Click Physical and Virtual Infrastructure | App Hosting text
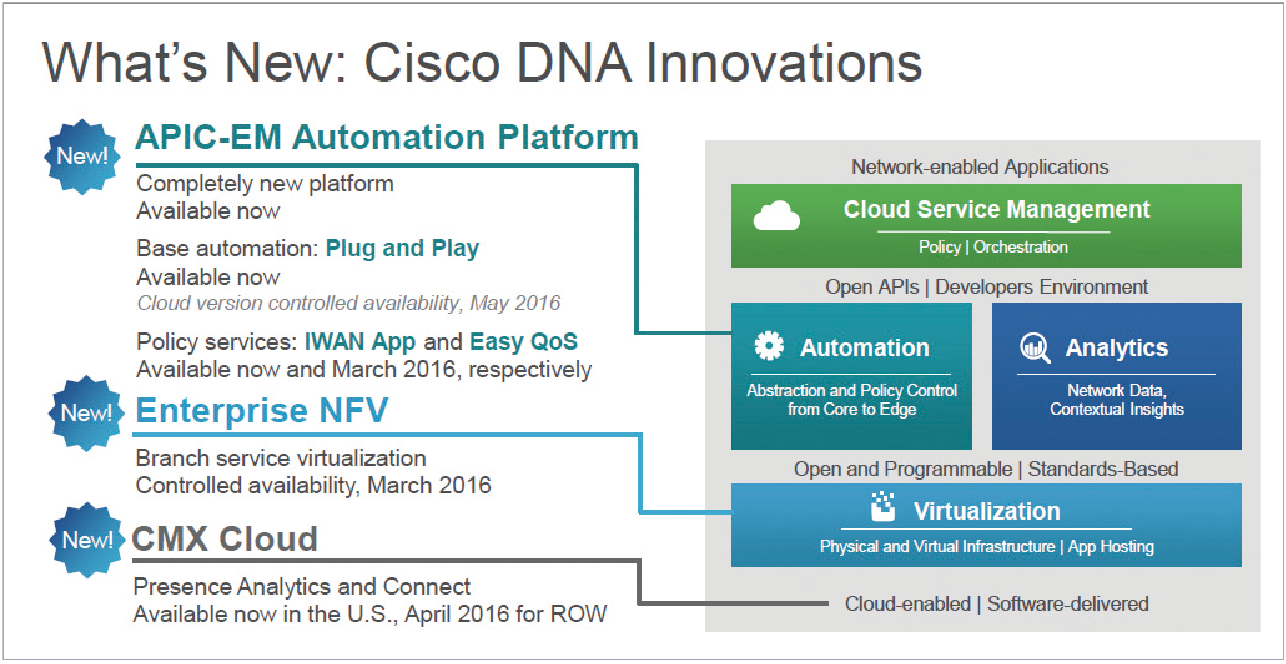 [x=987, y=547]
